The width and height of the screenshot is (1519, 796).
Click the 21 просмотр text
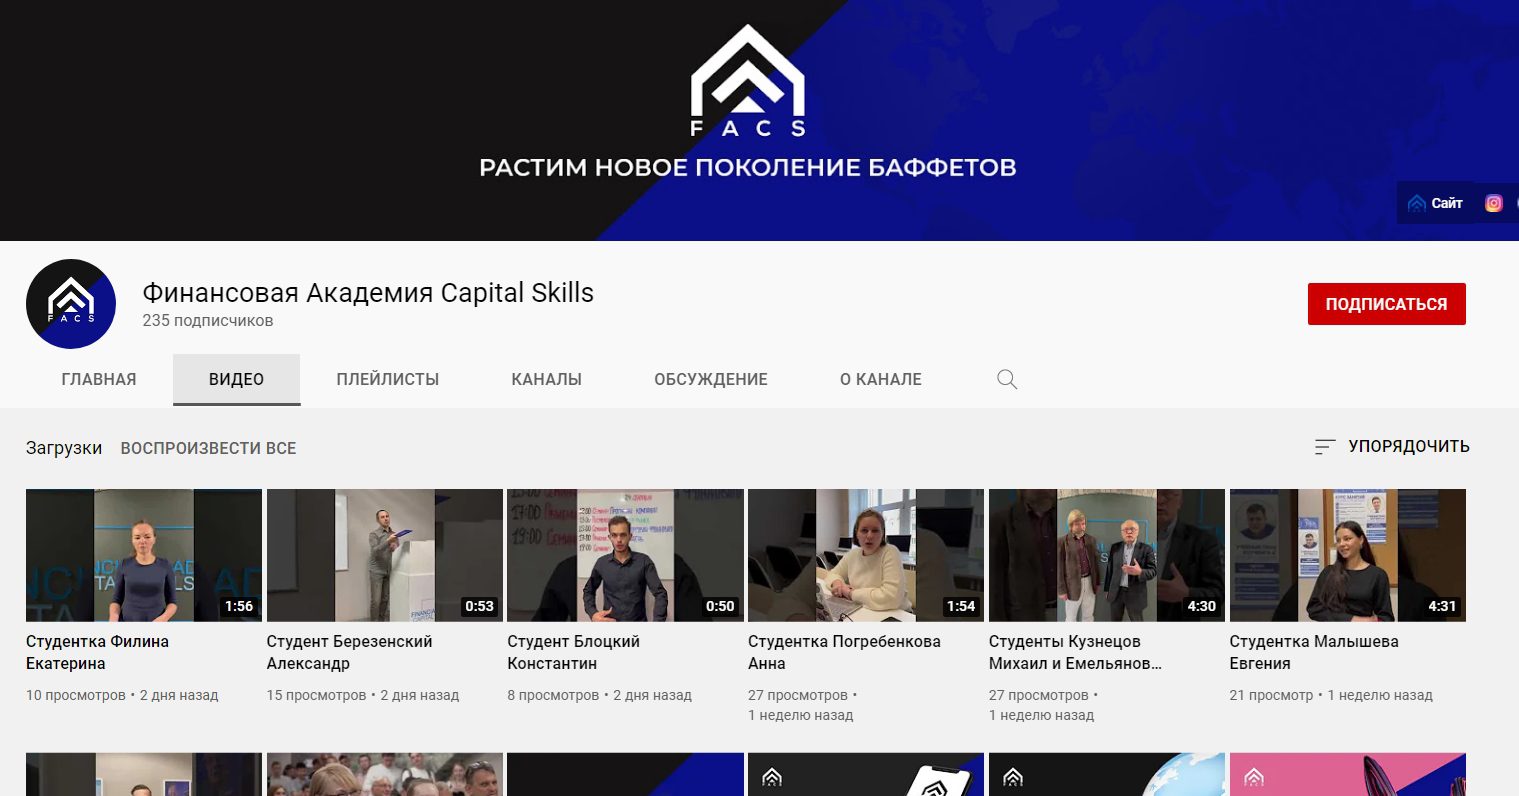[x=1271, y=695]
